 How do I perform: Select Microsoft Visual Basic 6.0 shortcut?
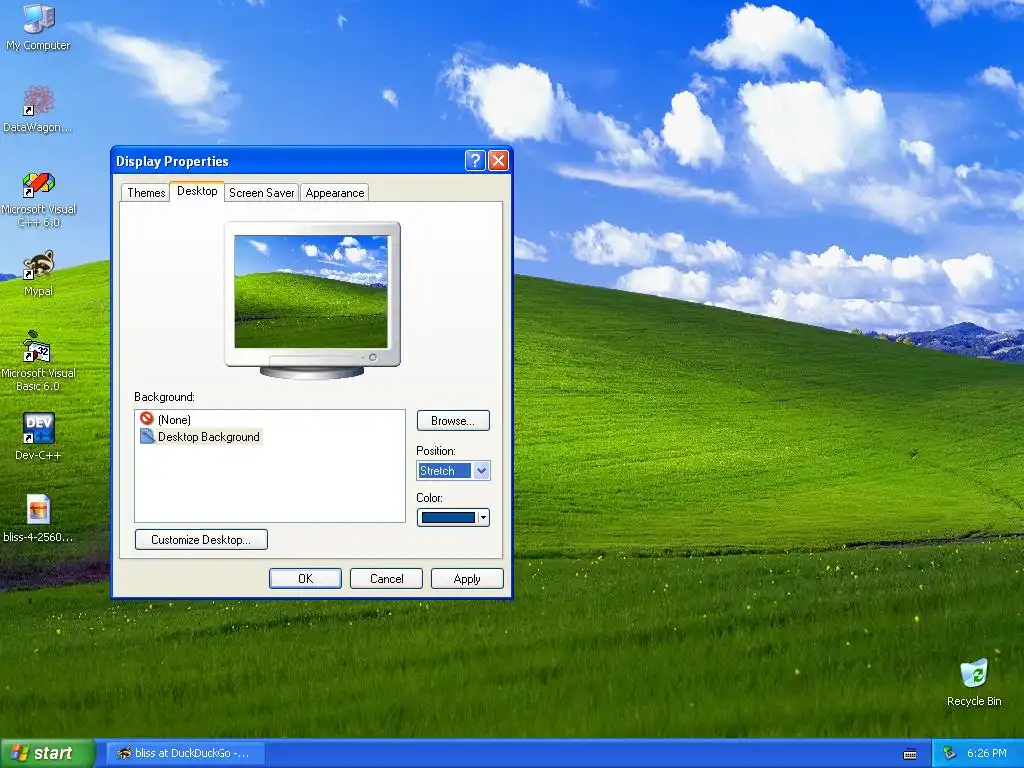(x=38, y=361)
